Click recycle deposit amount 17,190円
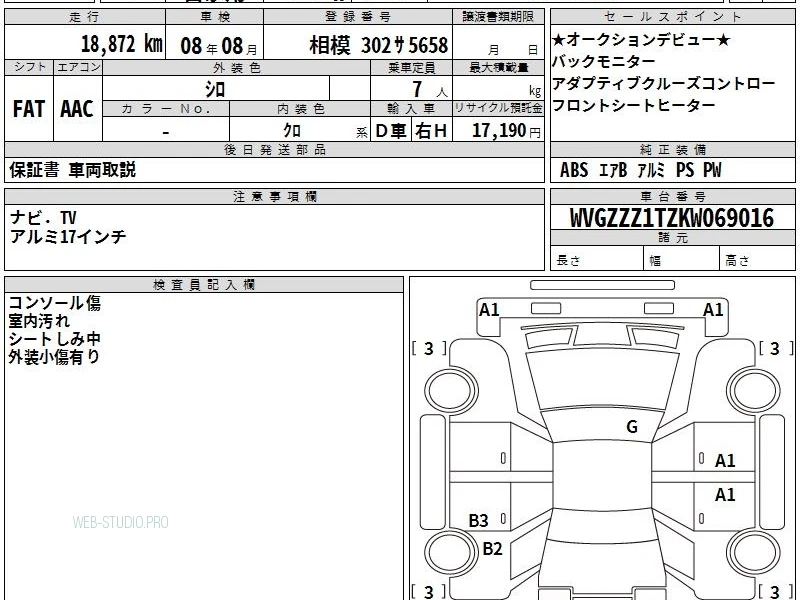800x600 pixels. click(x=506, y=131)
